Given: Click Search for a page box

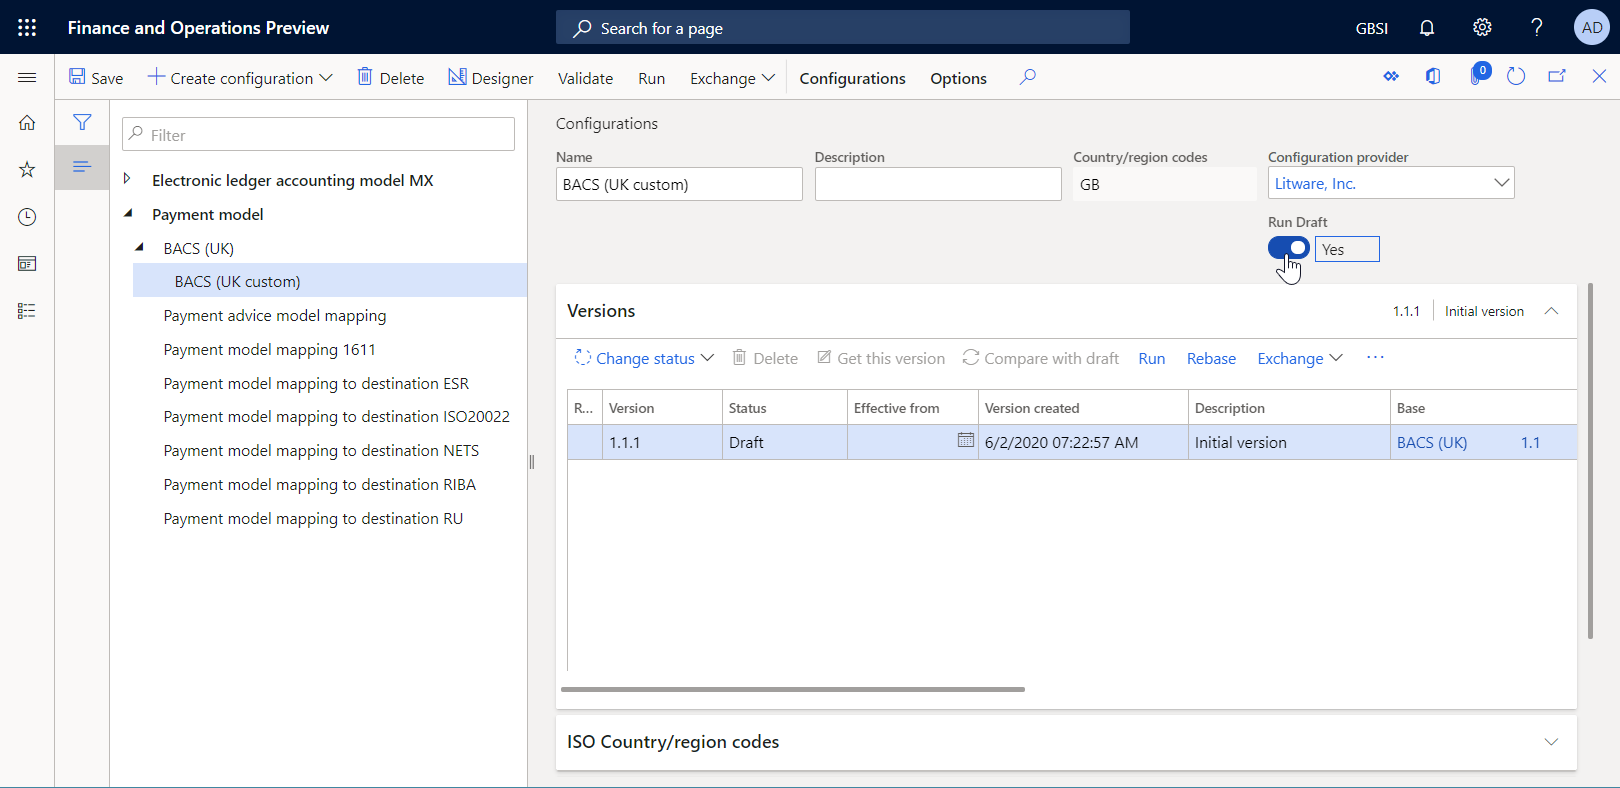Looking at the screenshot, I should click(x=843, y=28).
